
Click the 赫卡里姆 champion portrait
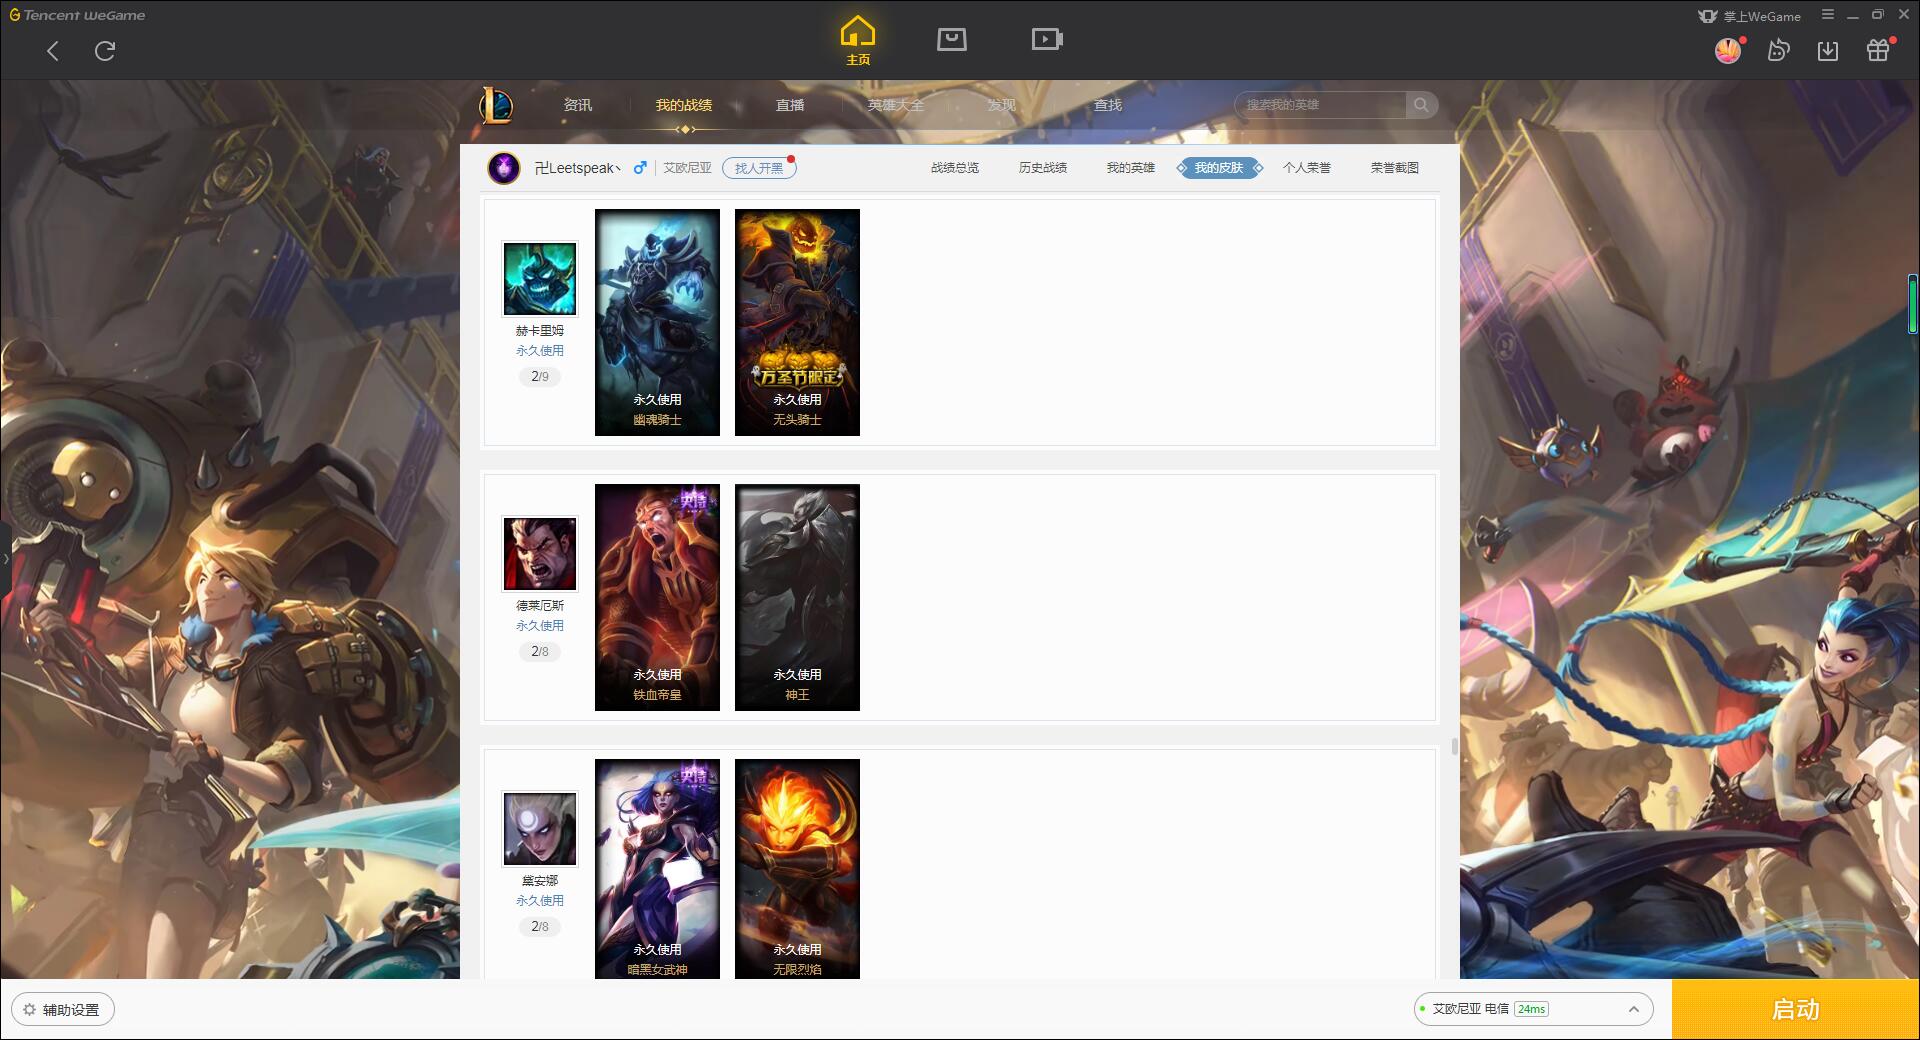pyautogui.click(x=540, y=279)
